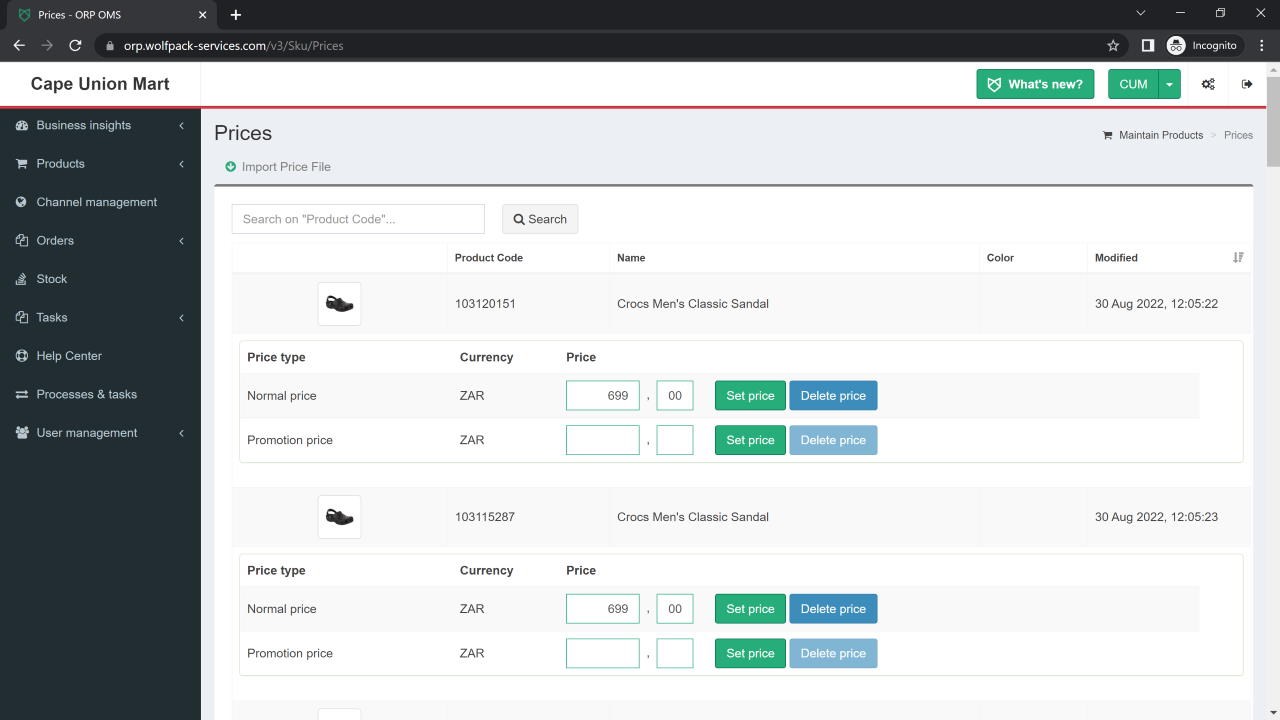Image resolution: width=1280 pixels, height=720 pixels.
Task: Expand the Business insights submenu chevron
Action: click(181, 125)
